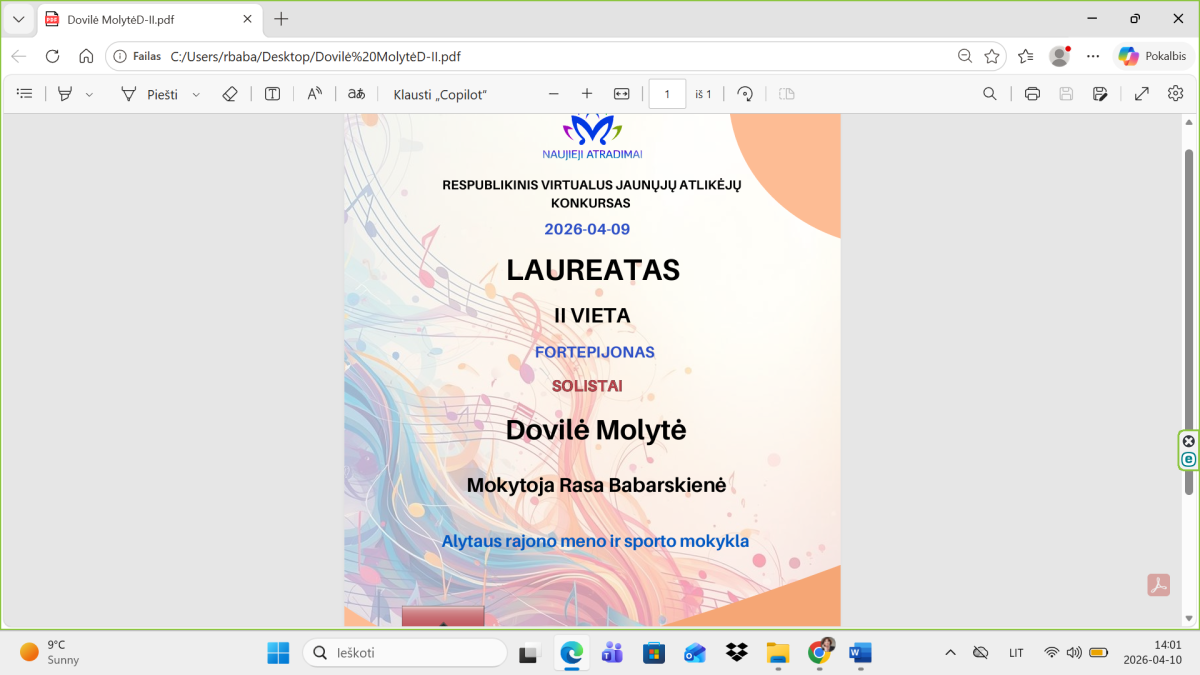The height and width of the screenshot is (675, 1200).
Task: Open Pokalbis Copilot chat button
Action: pos(1153,56)
